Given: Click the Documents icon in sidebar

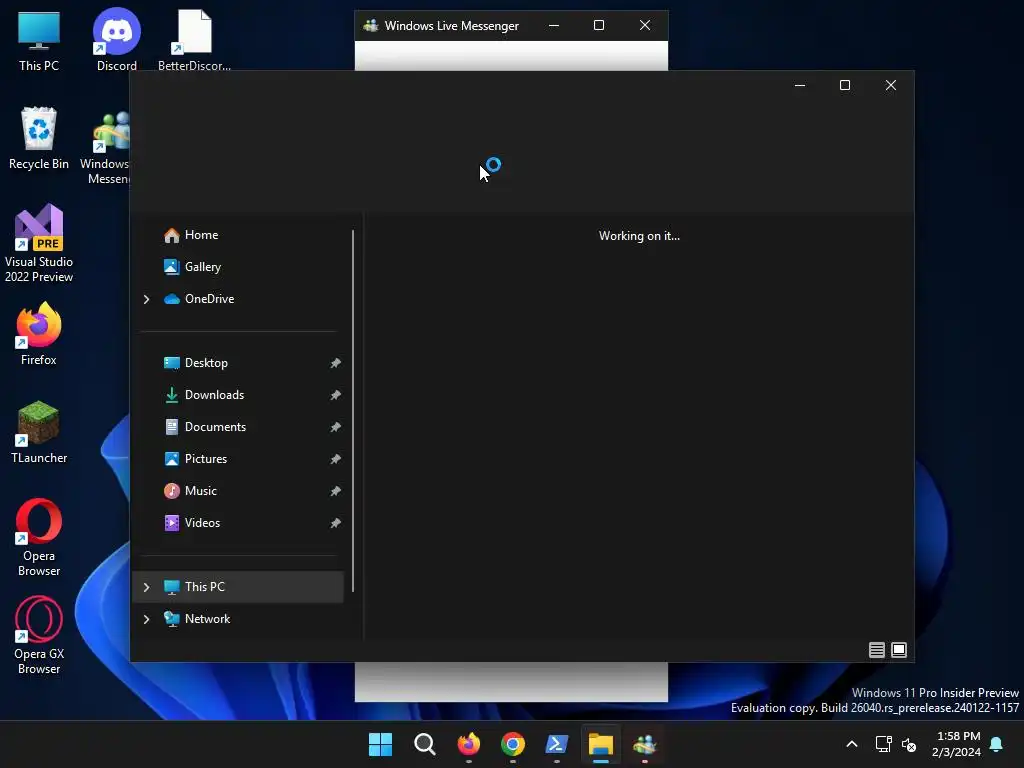Looking at the screenshot, I should [x=172, y=427].
